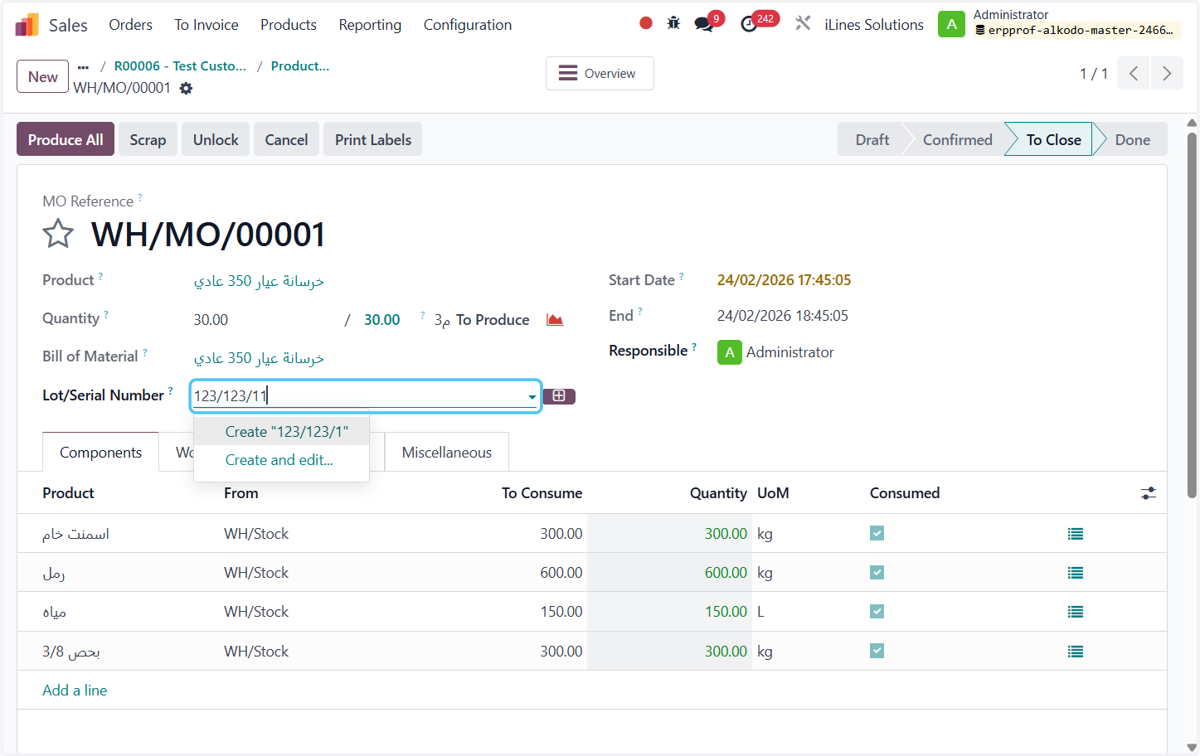This screenshot has width=1200, height=756.
Task: Click quantity 150.00 for مياه
Action: (x=725, y=612)
